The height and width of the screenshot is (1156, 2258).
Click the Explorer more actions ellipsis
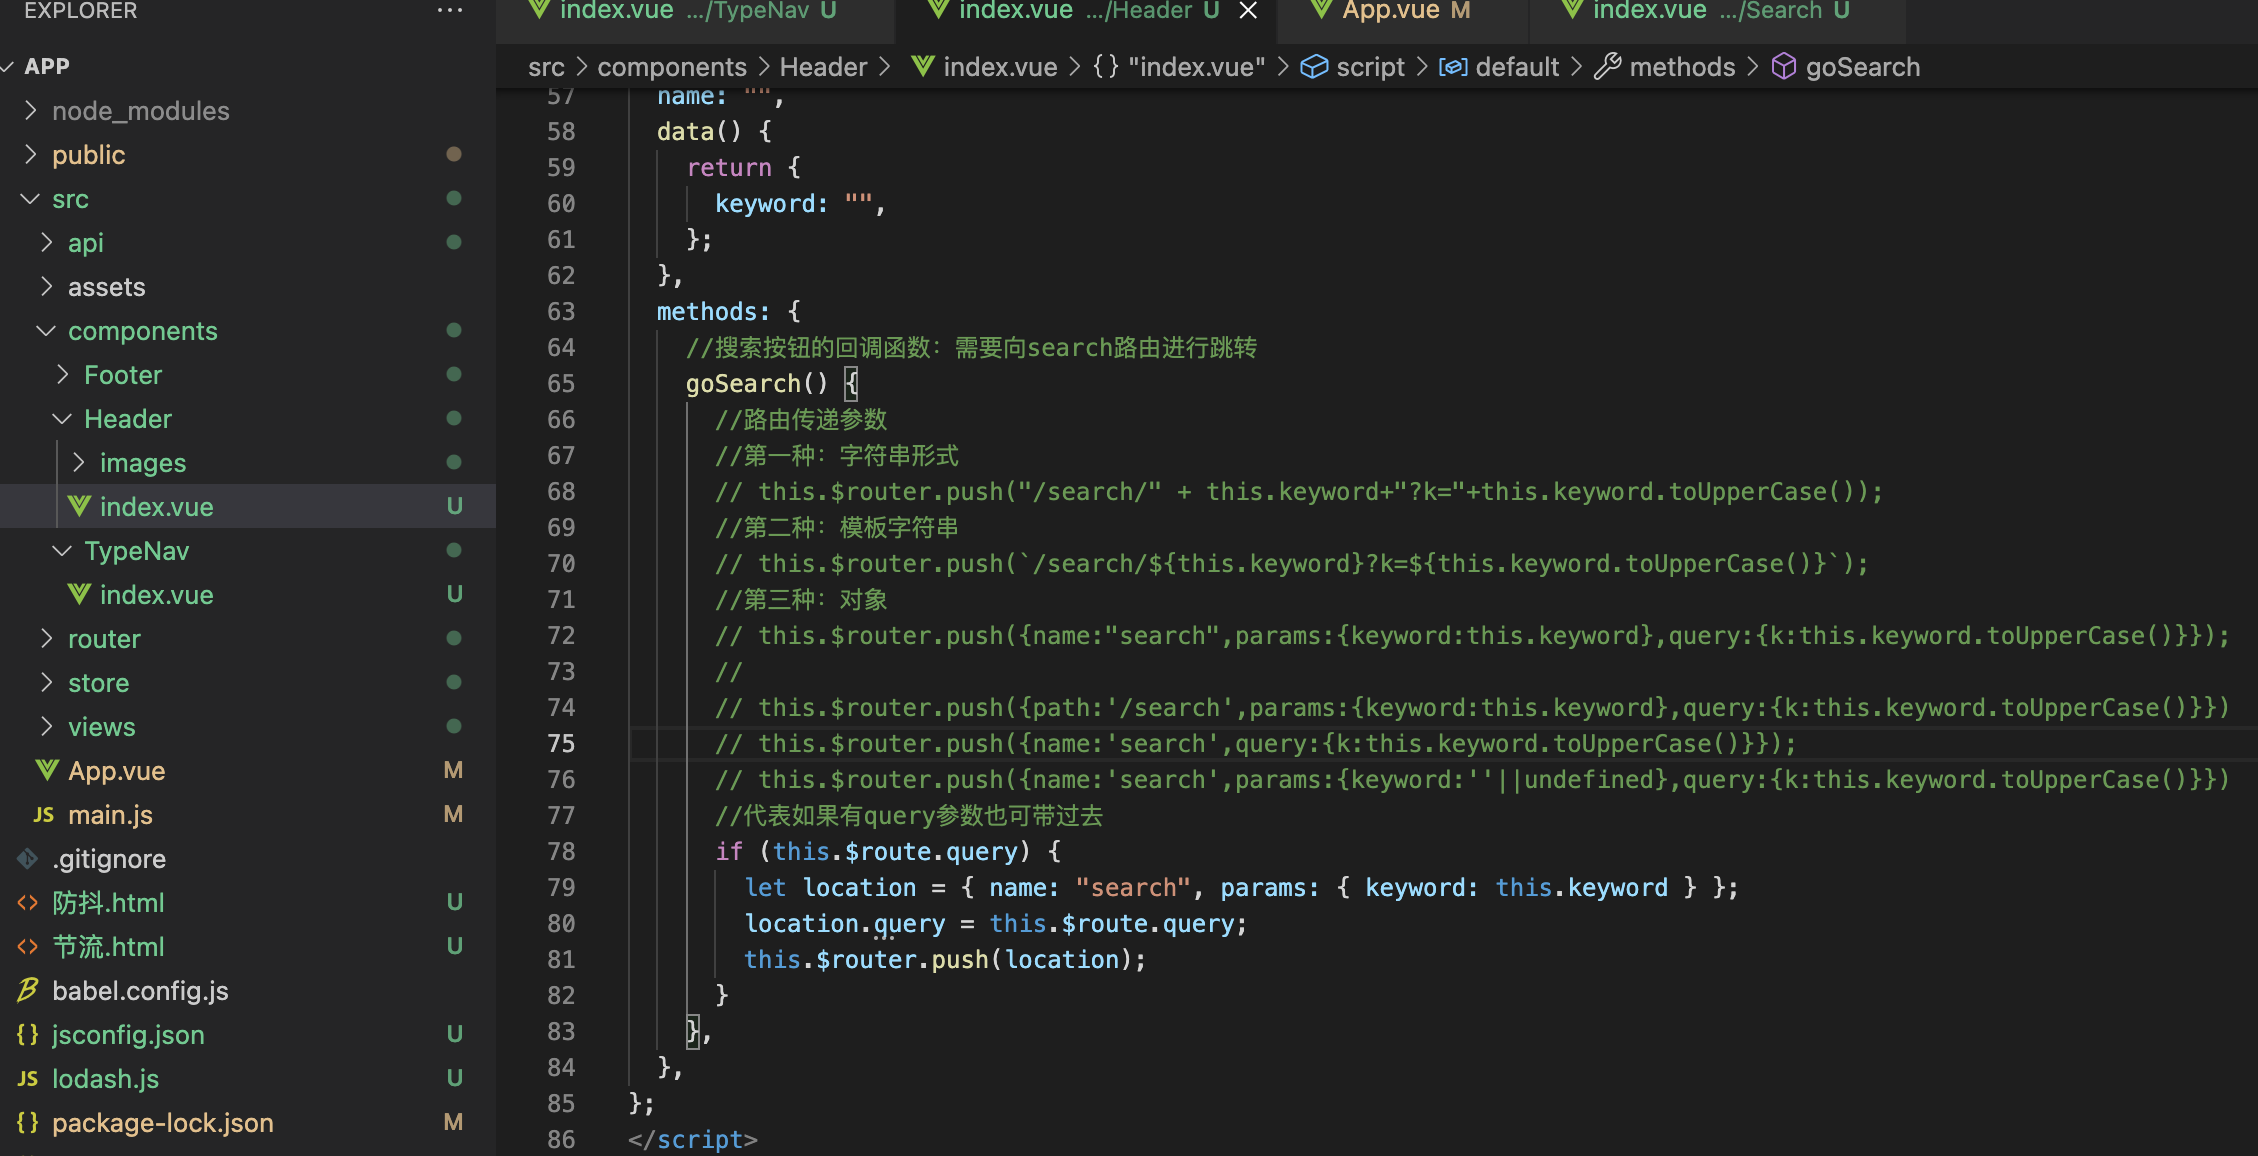pos(450,11)
